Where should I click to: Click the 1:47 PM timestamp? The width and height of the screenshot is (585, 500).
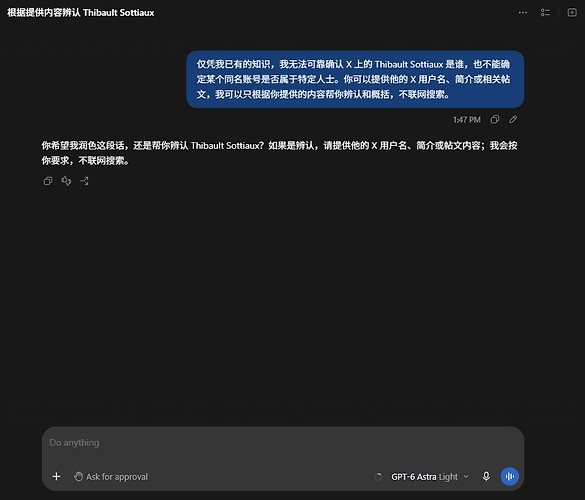point(467,120)
